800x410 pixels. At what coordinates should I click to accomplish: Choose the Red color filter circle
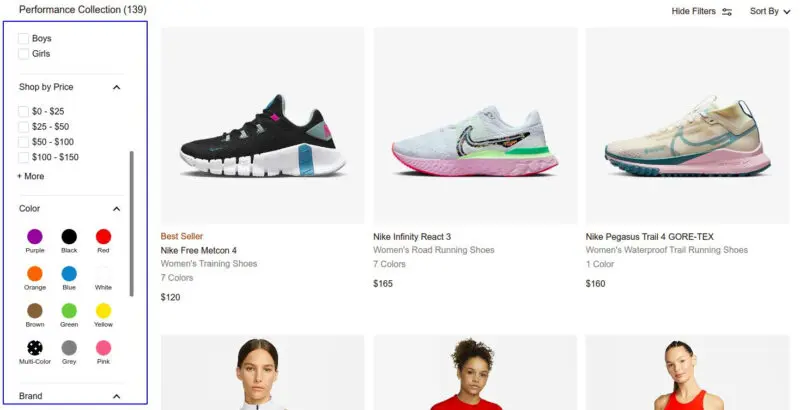pos(103,237)
